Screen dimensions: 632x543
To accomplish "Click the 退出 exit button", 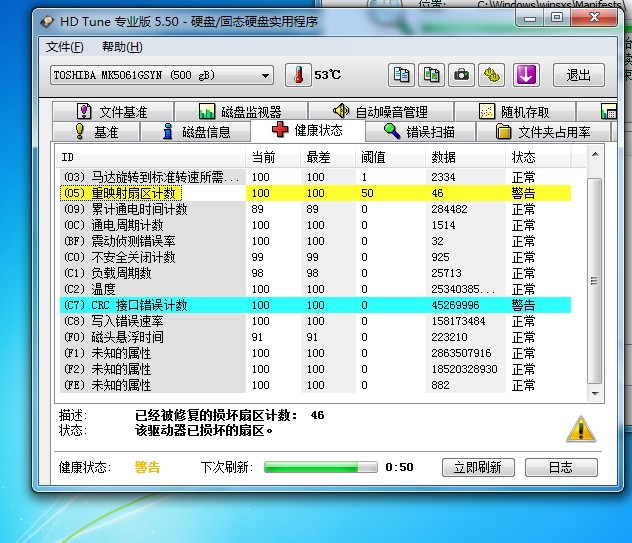I will (x=578, y=75).
